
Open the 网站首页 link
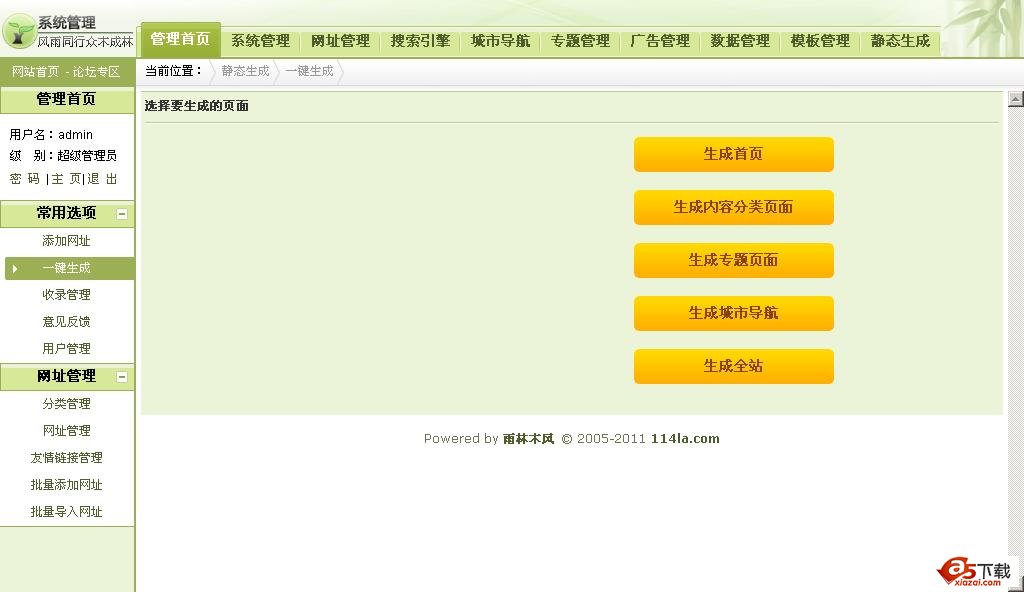point(35,72)
